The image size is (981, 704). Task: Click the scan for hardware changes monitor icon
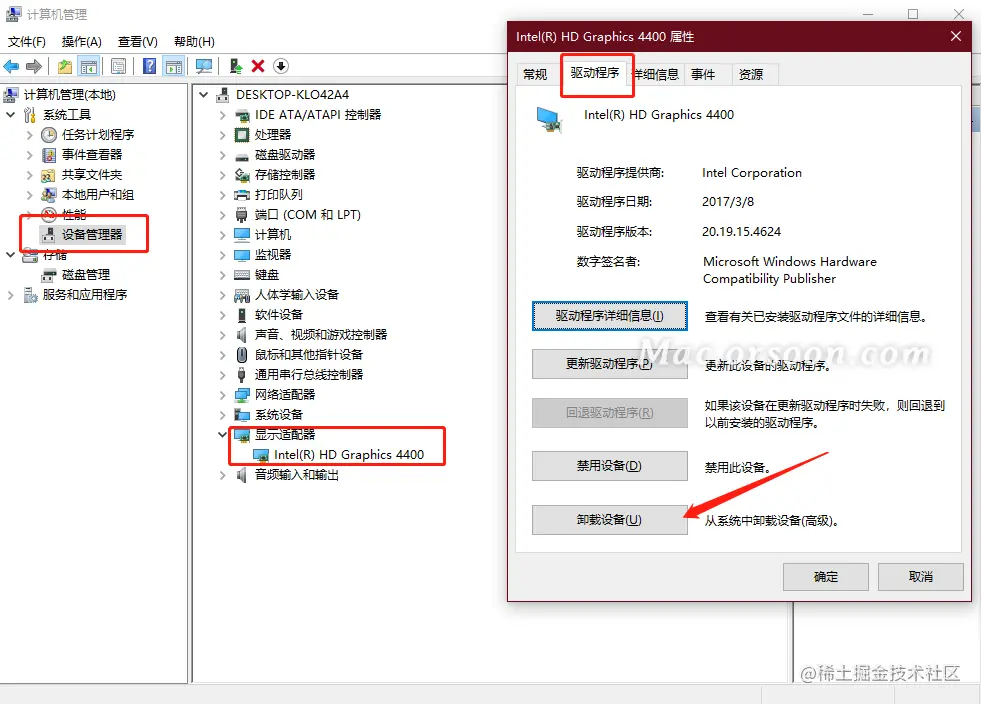point(203,66)
